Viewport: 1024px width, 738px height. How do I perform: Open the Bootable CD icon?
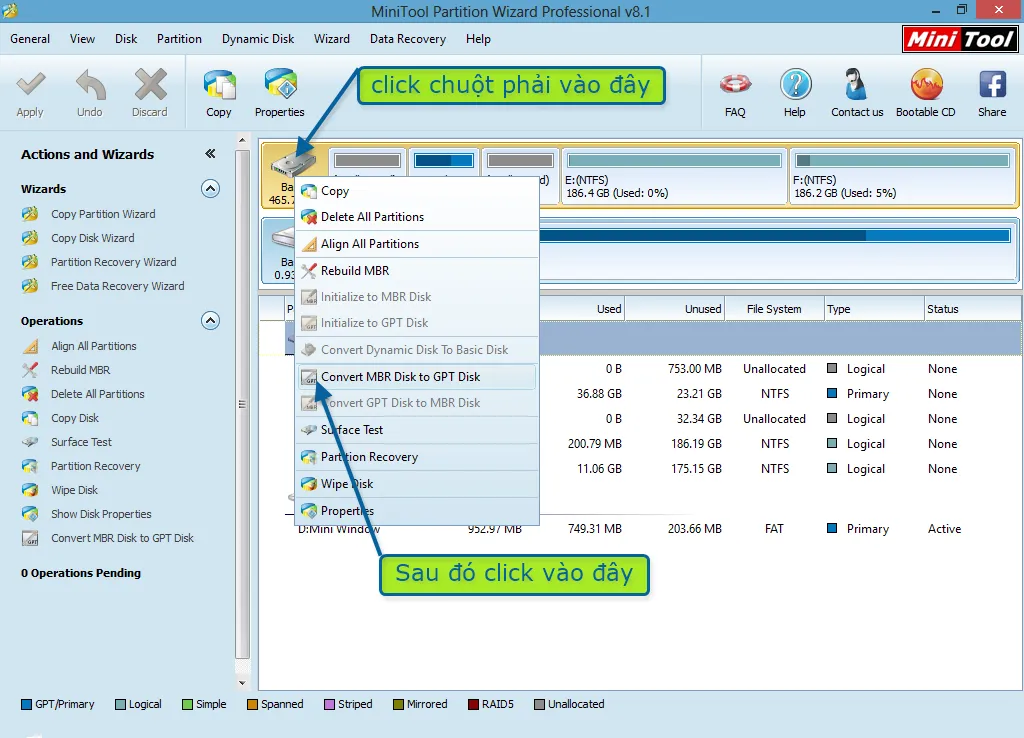[x=926, y=85]
